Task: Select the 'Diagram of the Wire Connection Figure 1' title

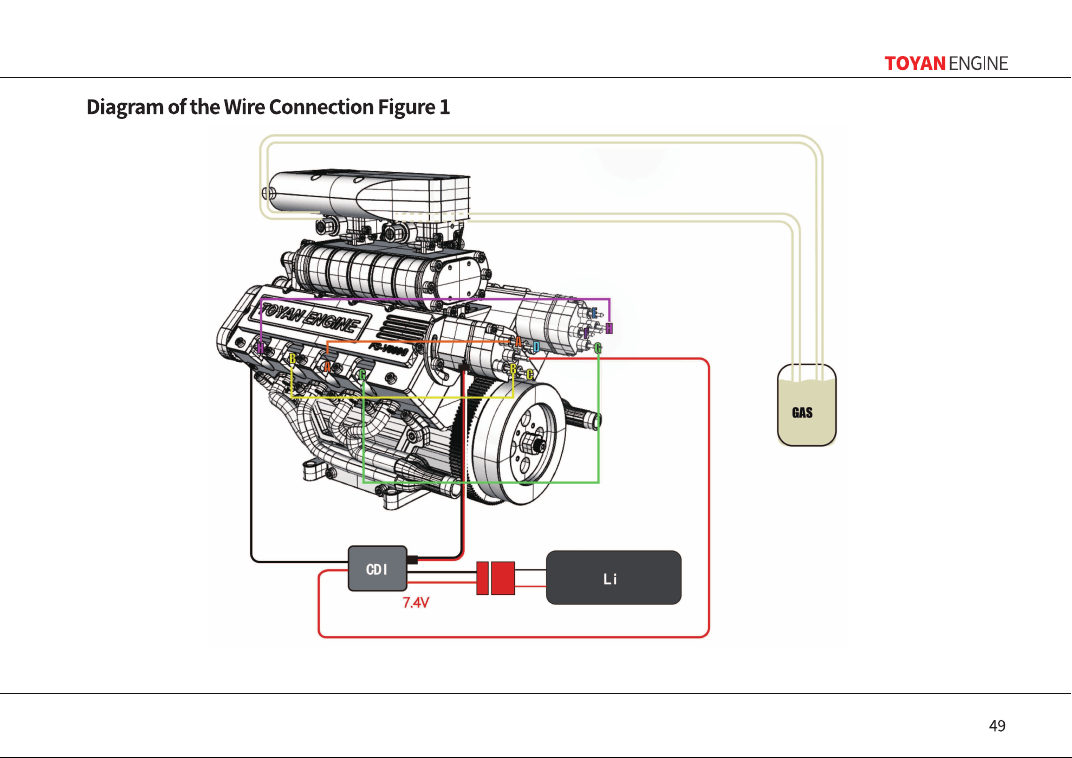Action: click(268, 107)
